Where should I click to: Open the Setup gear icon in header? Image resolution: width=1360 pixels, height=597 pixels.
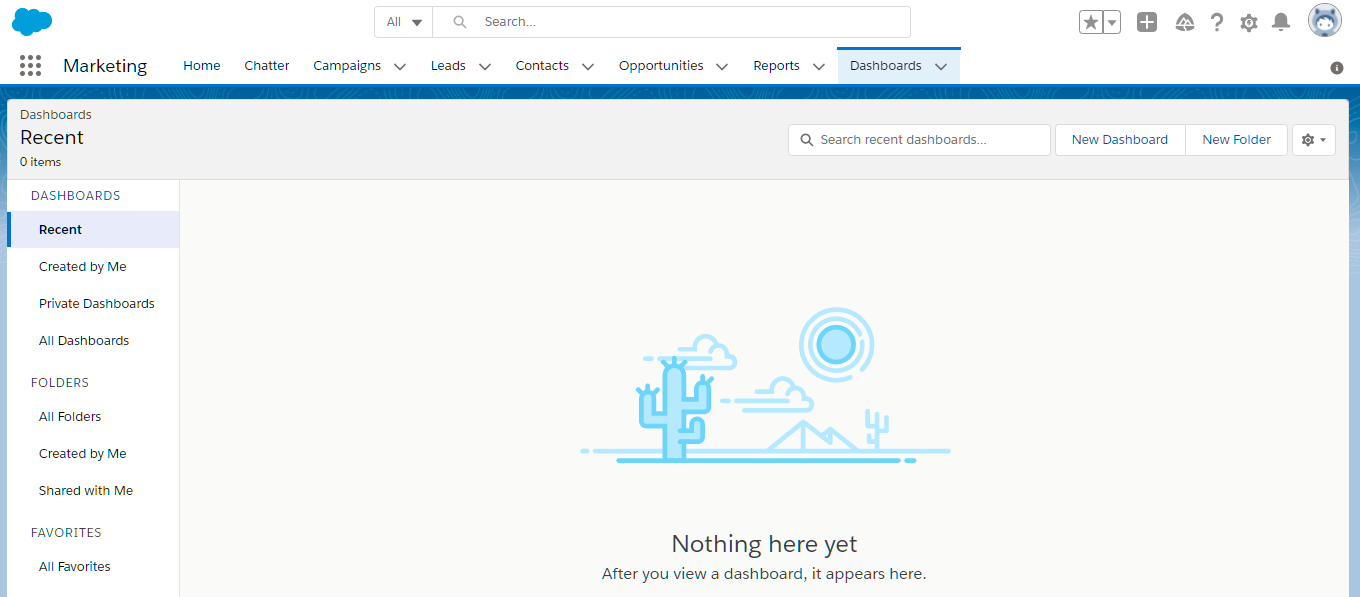coord(1249,22)
